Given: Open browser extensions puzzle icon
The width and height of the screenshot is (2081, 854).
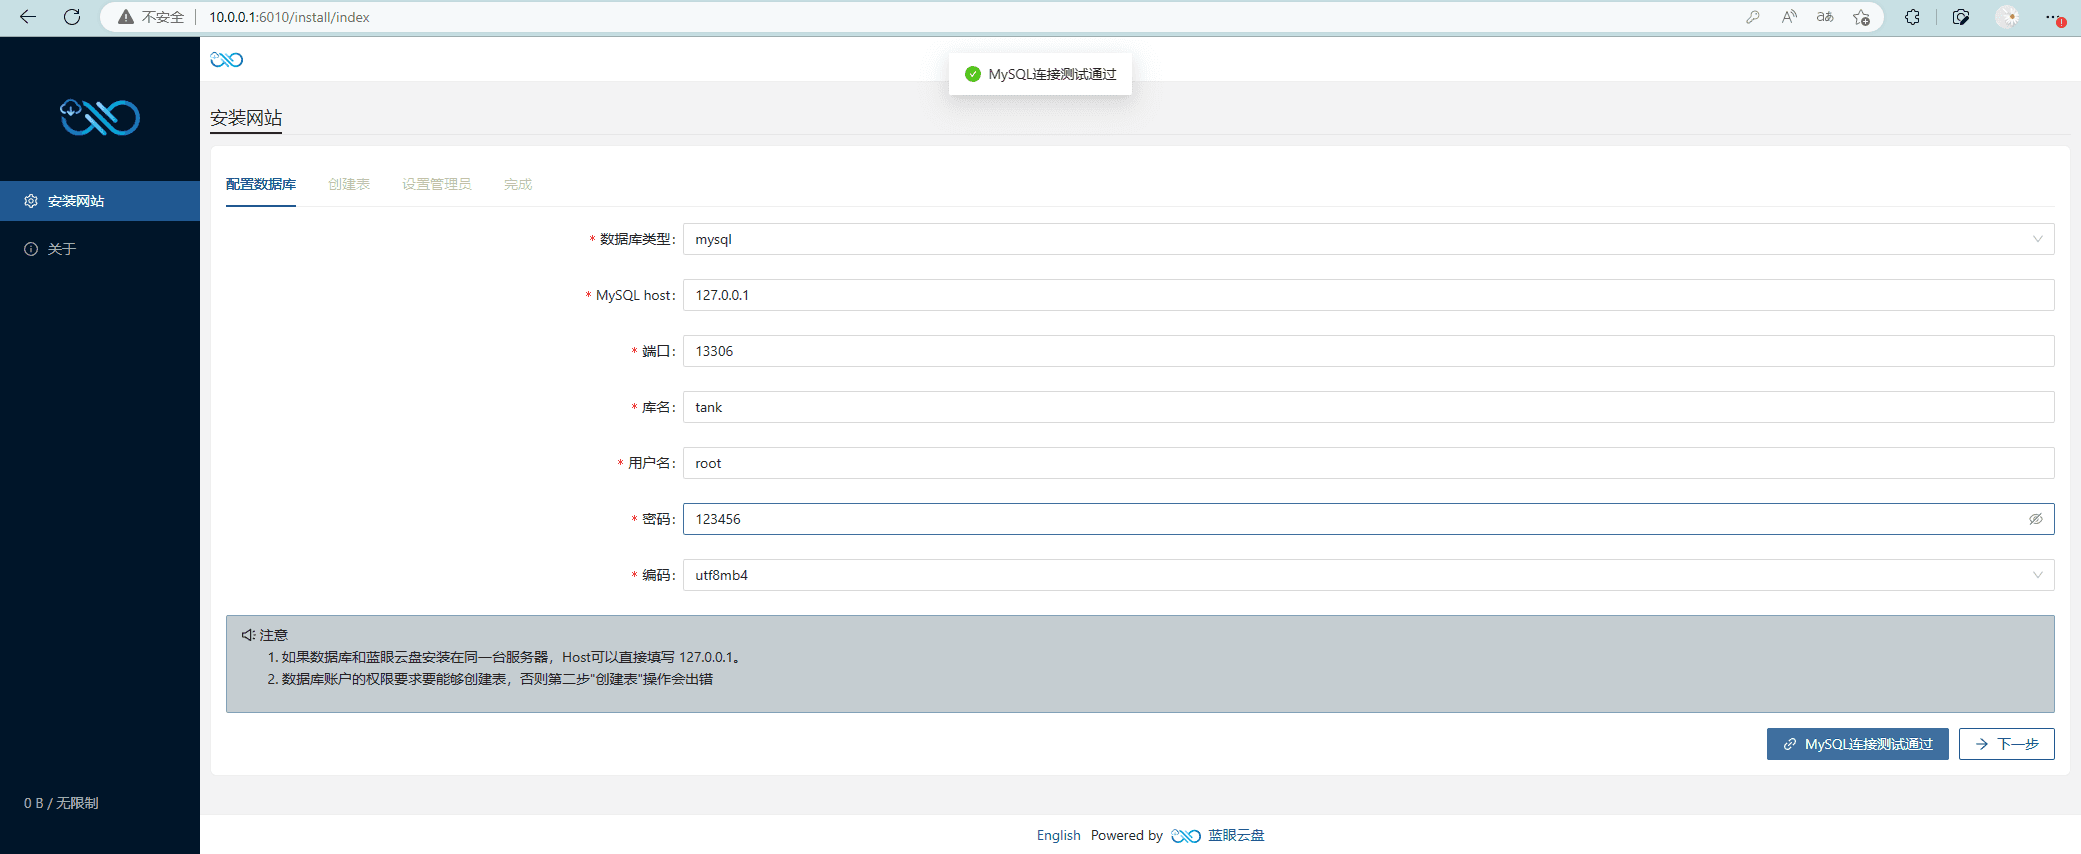Looking at the screenshot, I should [1912, 17].
